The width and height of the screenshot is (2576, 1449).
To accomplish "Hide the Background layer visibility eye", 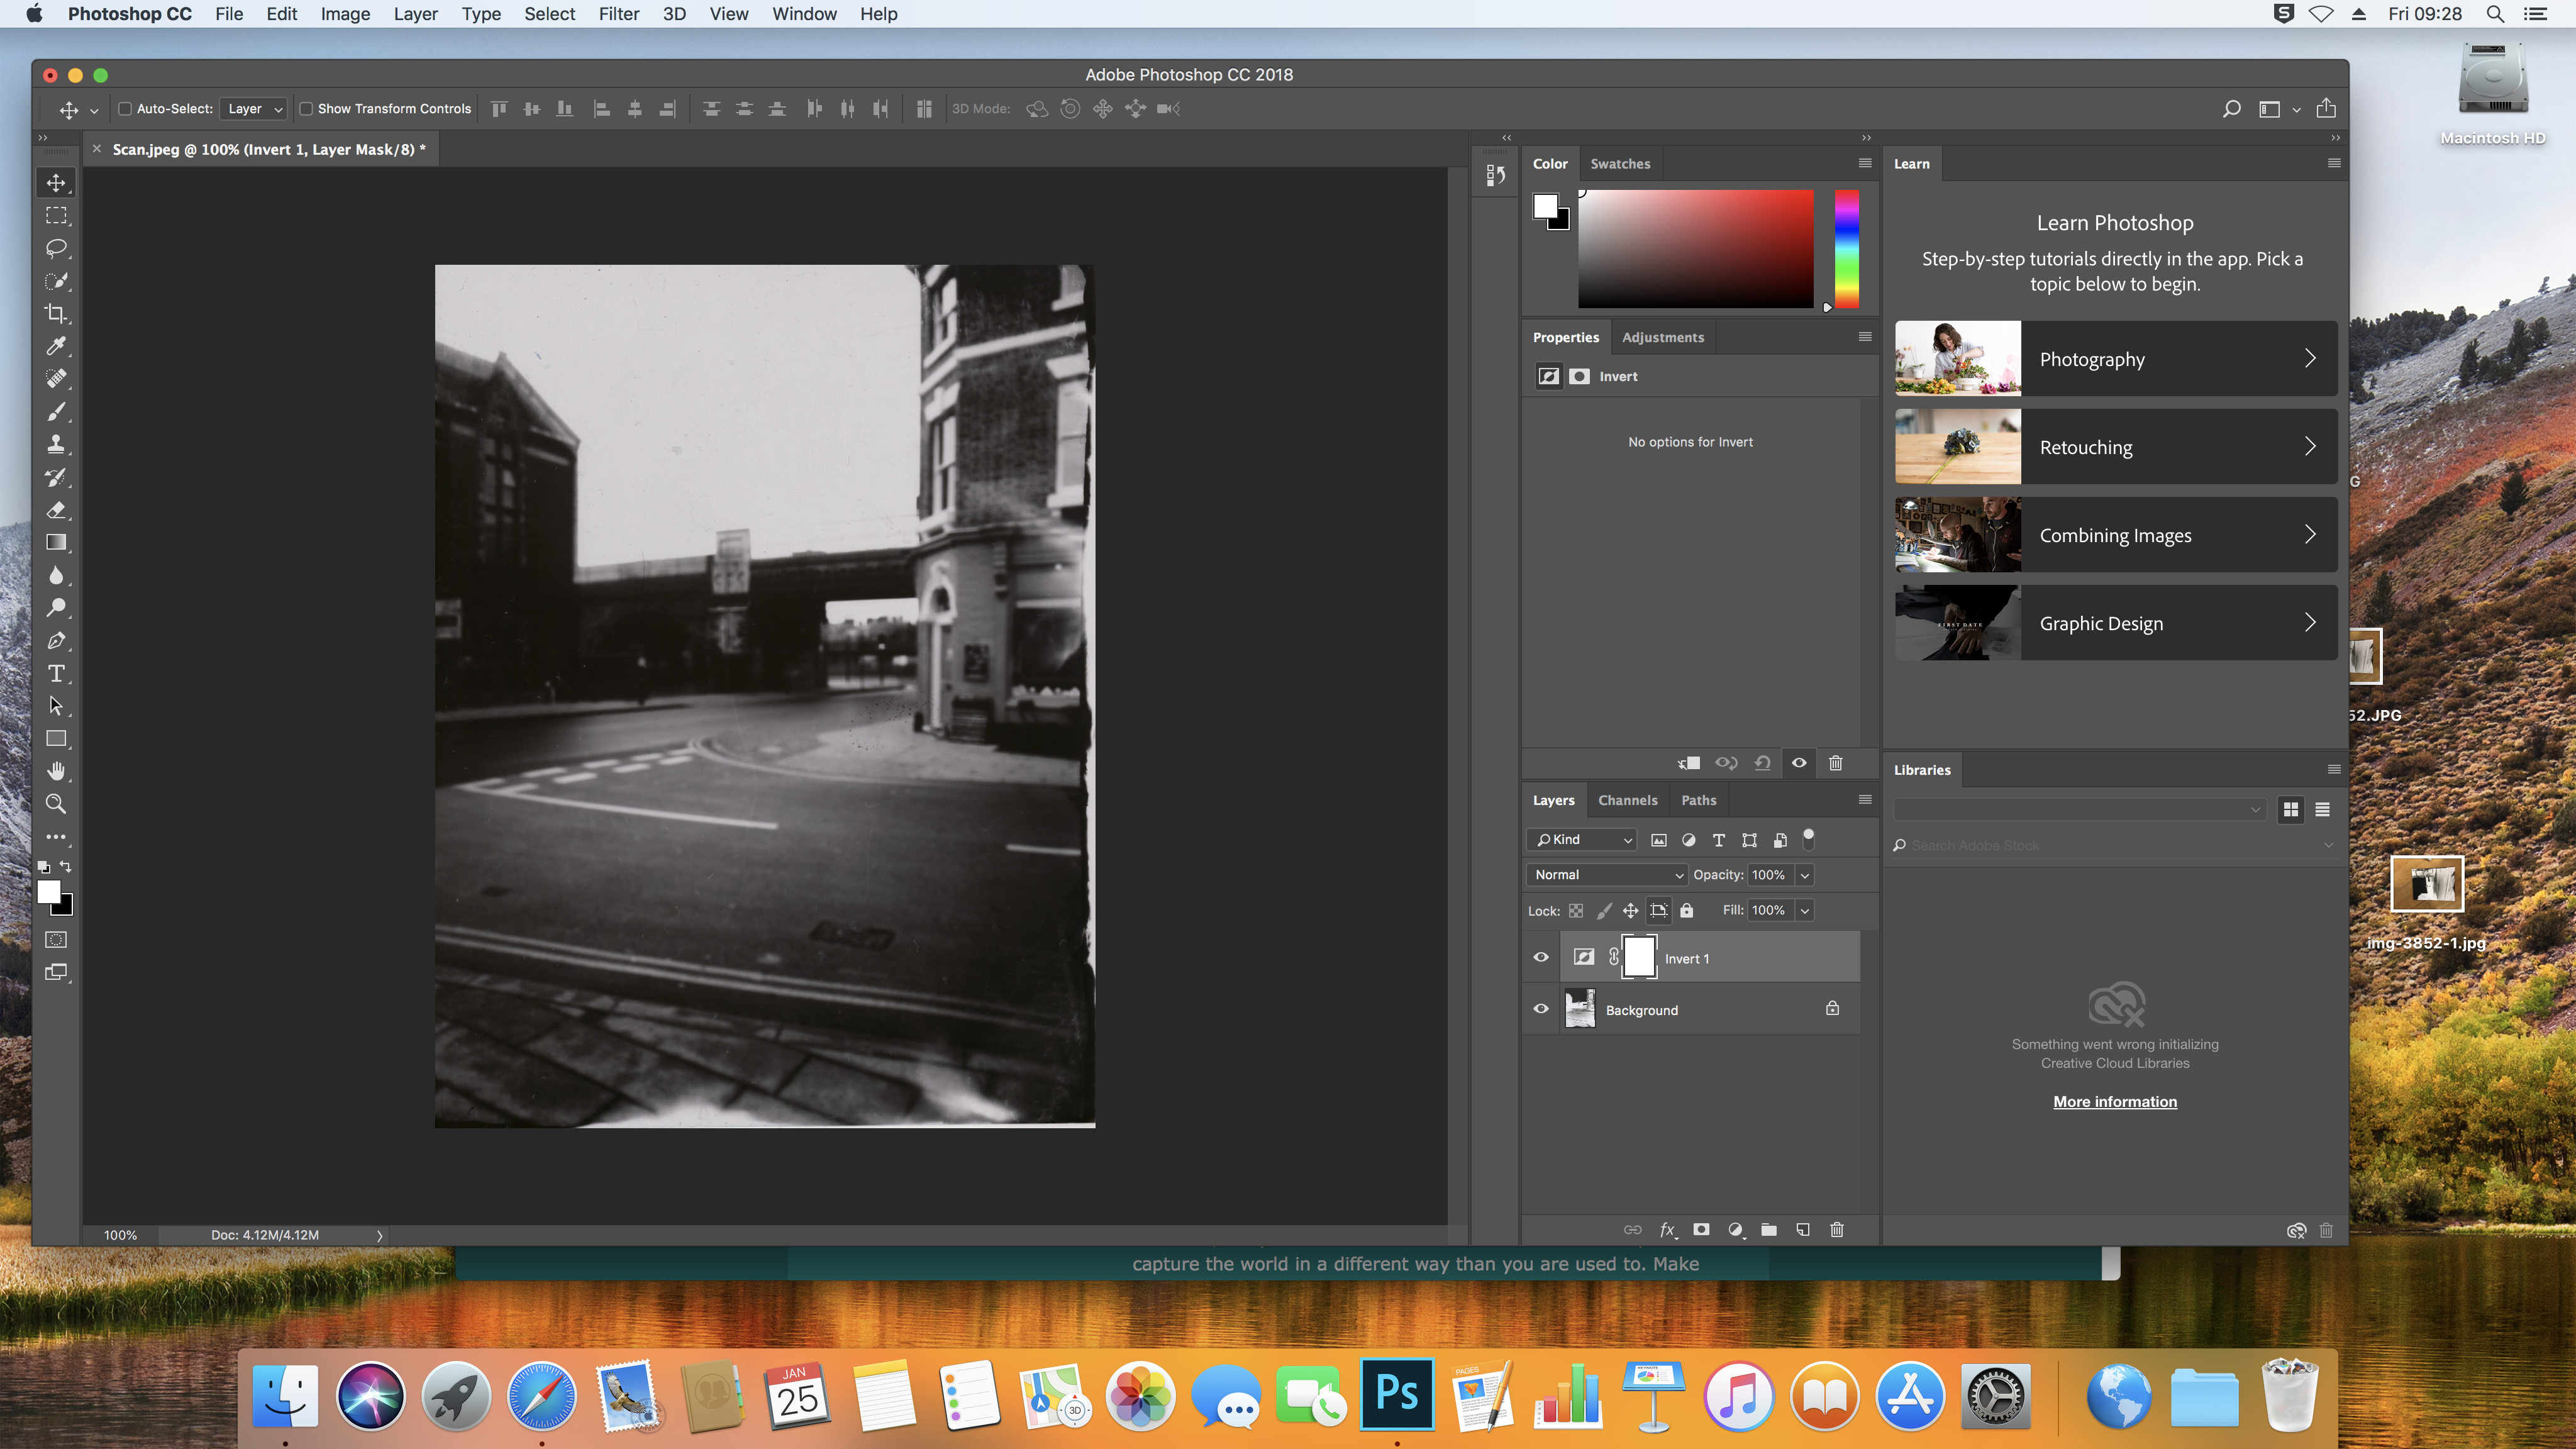I will (x=1540, y=1009).
